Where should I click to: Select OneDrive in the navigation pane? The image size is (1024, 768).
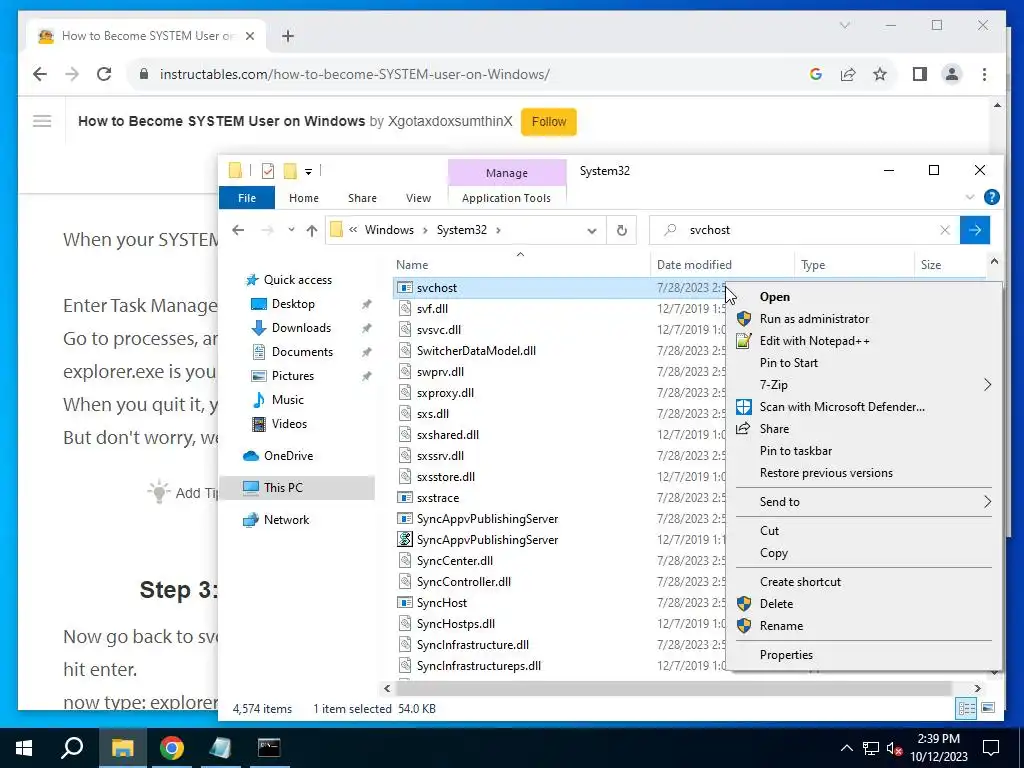pyautogui.click(x=288, y=456)
